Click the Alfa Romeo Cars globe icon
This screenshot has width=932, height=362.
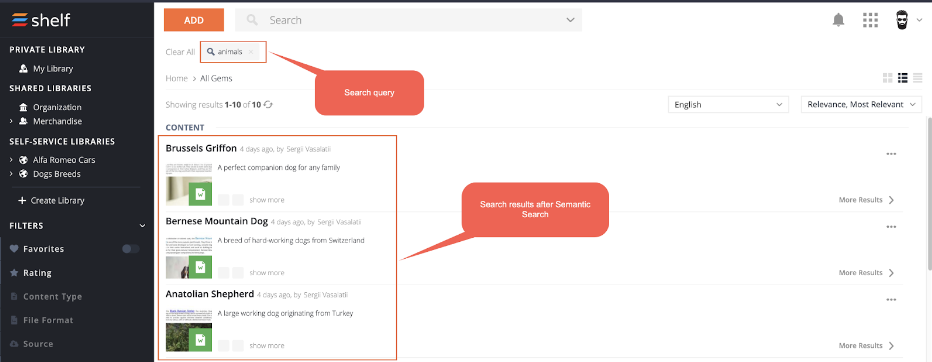(x=23, y=160)
